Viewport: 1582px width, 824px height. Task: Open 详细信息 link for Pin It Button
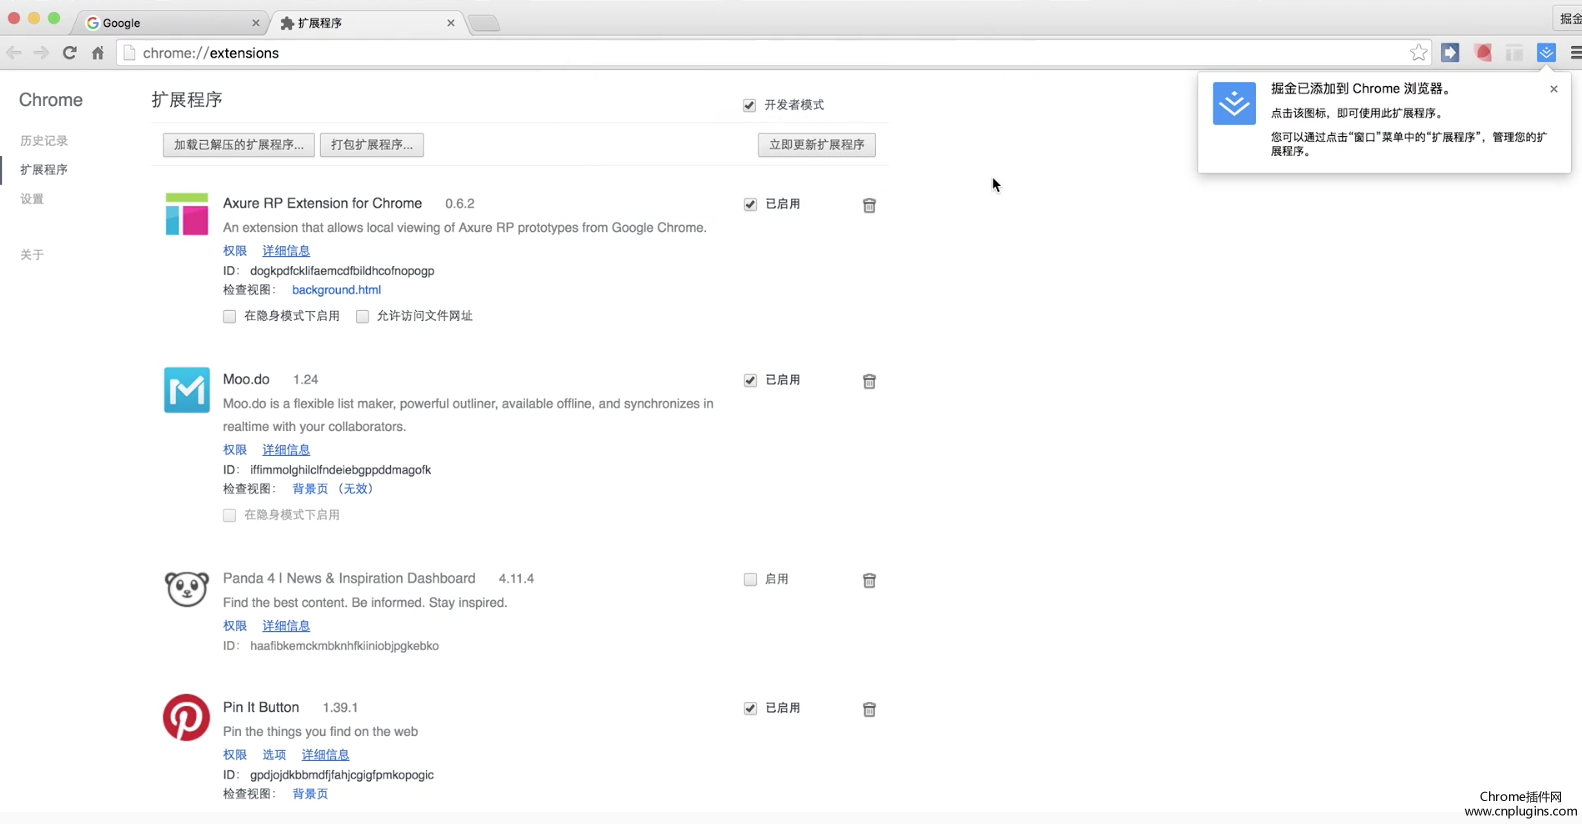click(326, 755)
